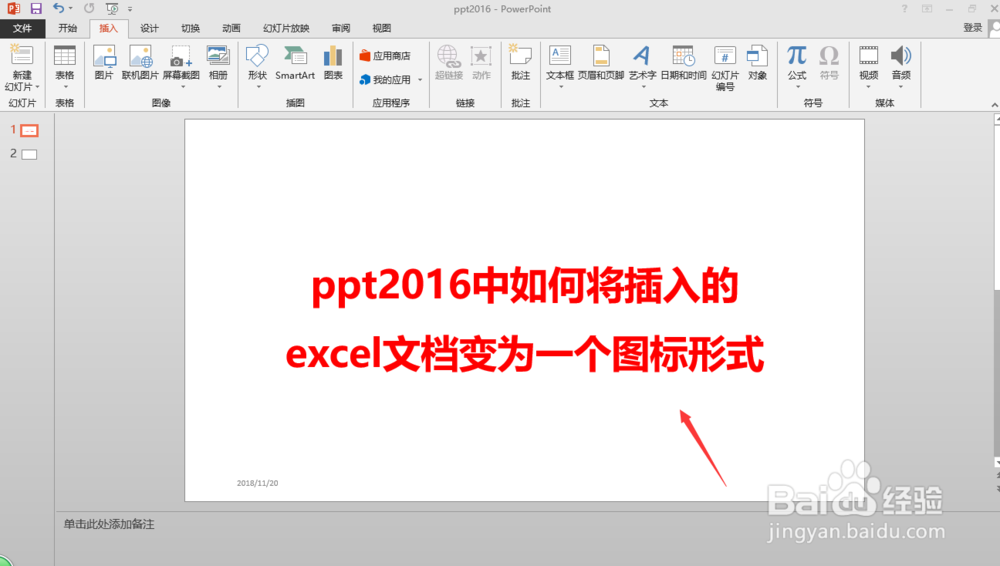The height and width of the screenshot is (566, 1000).
Task: Collapse the ribbon with the chevron
Action: [994, 104]
